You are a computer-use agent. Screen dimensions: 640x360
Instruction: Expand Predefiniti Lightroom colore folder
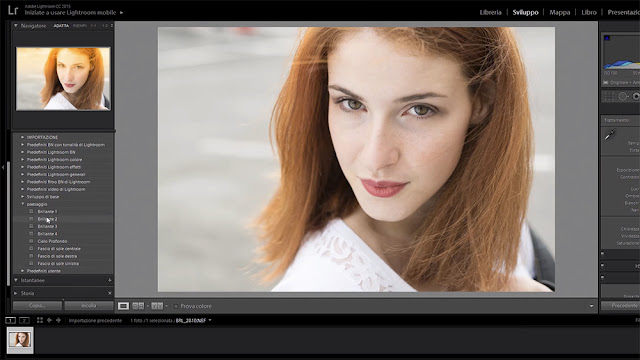pos(22,160)
